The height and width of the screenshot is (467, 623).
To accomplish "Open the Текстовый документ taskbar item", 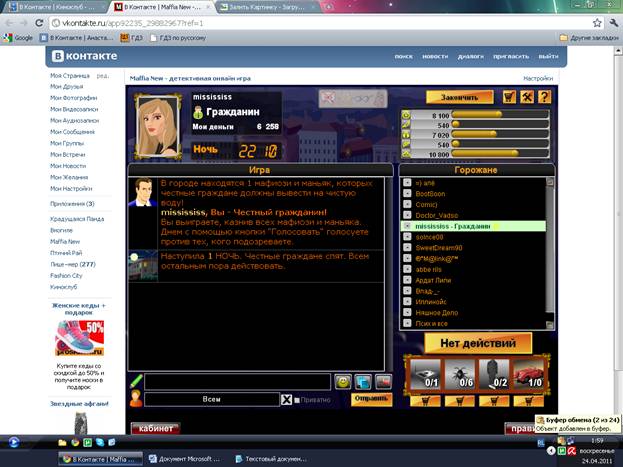I will 271,459.
